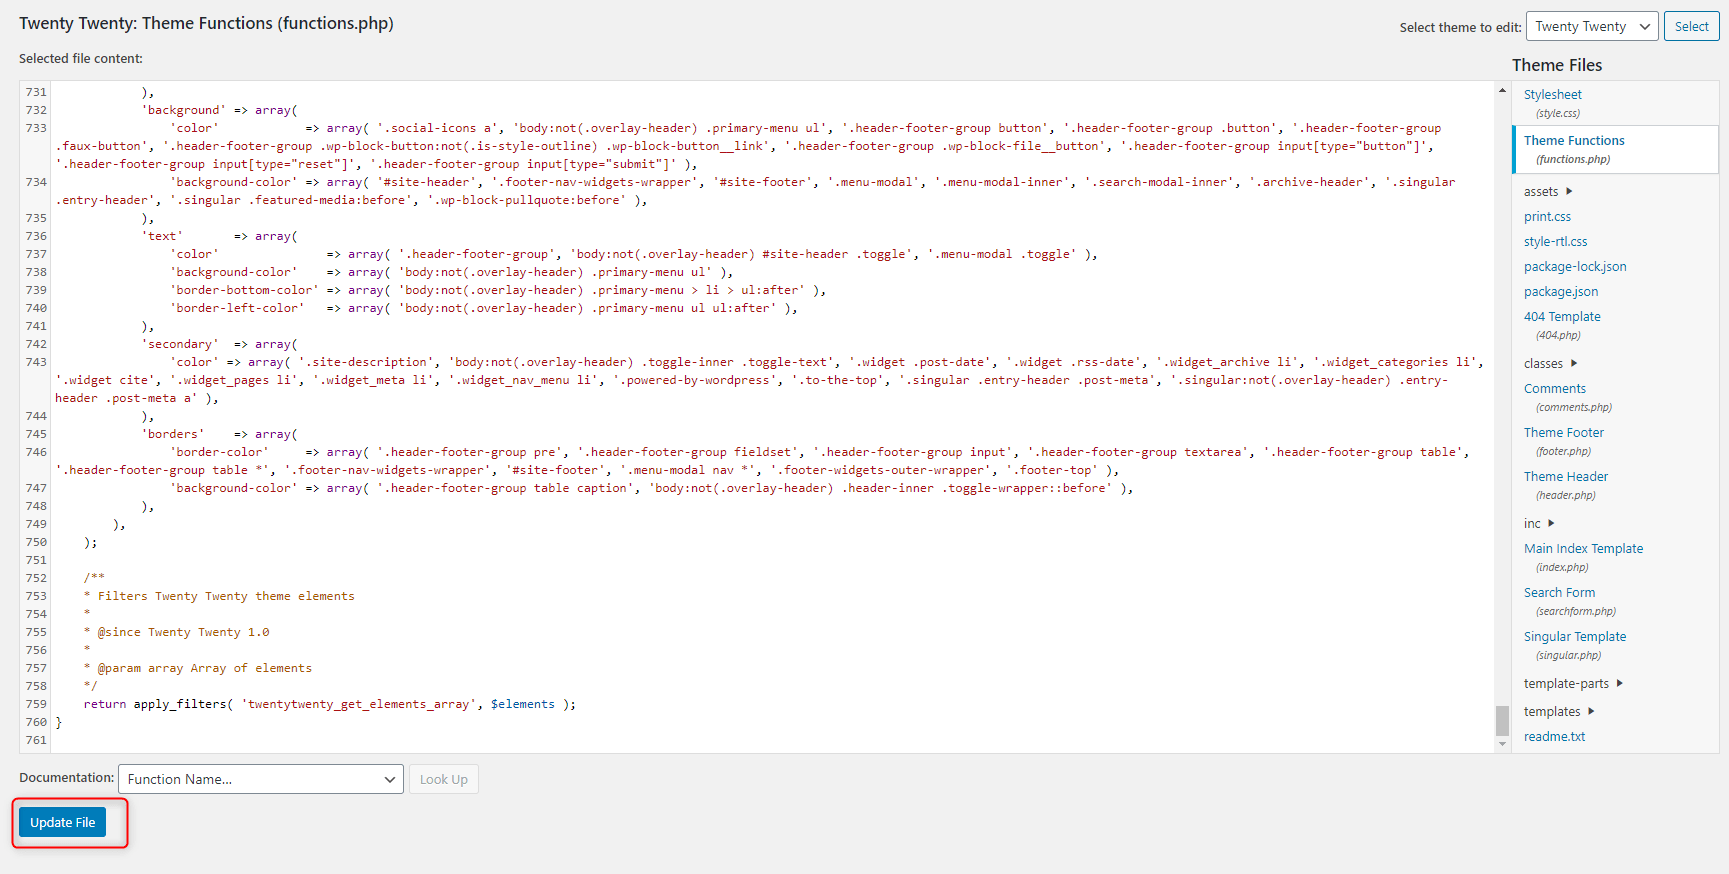Click '.menu-modal .toggle' string on line 737
1729x874 pixels.
[1002, 254]
